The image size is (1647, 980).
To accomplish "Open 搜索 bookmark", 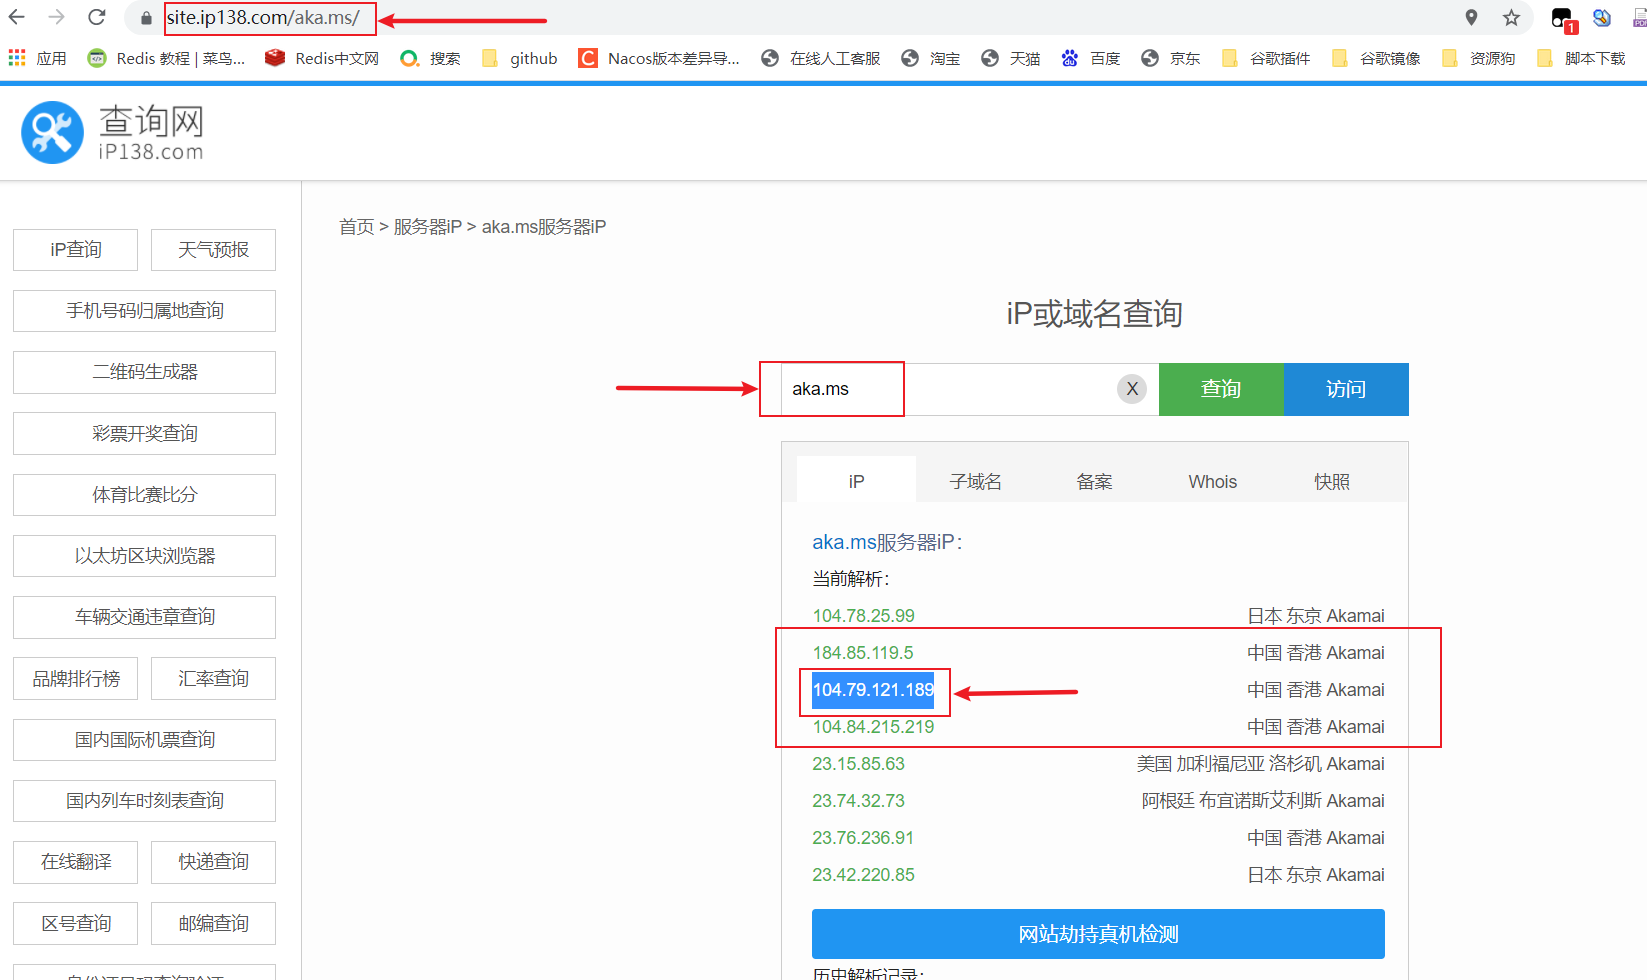I will (430, 58).
